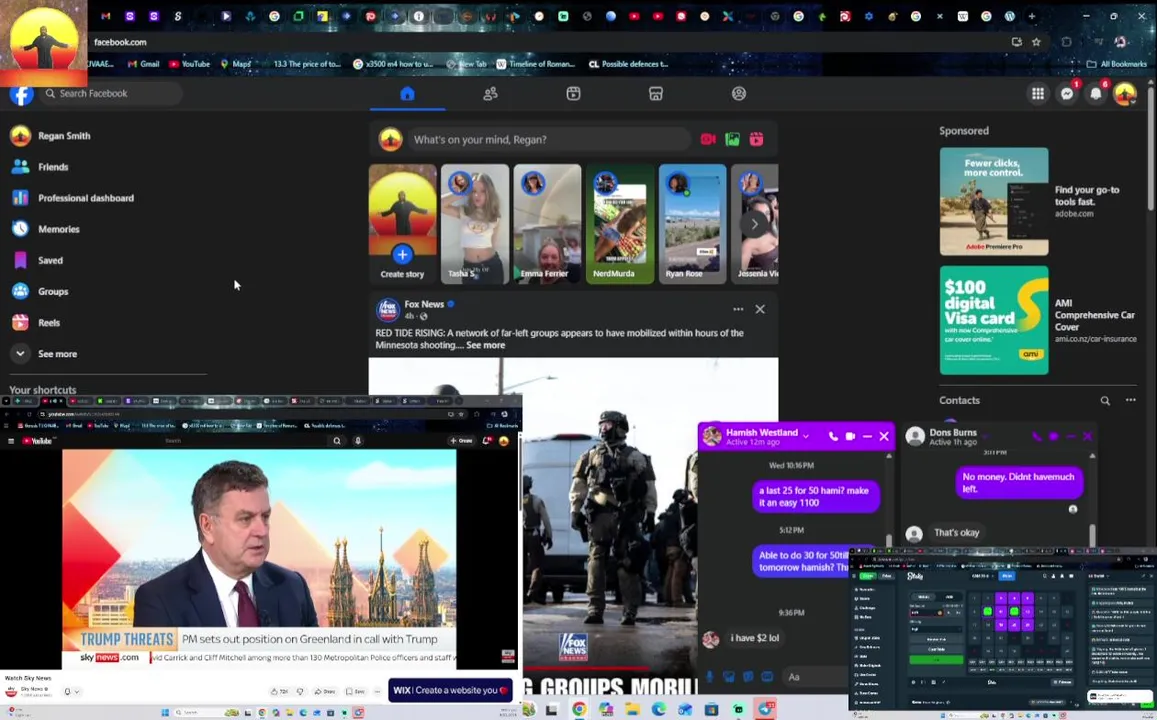The image size is (1157, 720).
Task: Open Contacts options menu
Action: (1130, 401)
